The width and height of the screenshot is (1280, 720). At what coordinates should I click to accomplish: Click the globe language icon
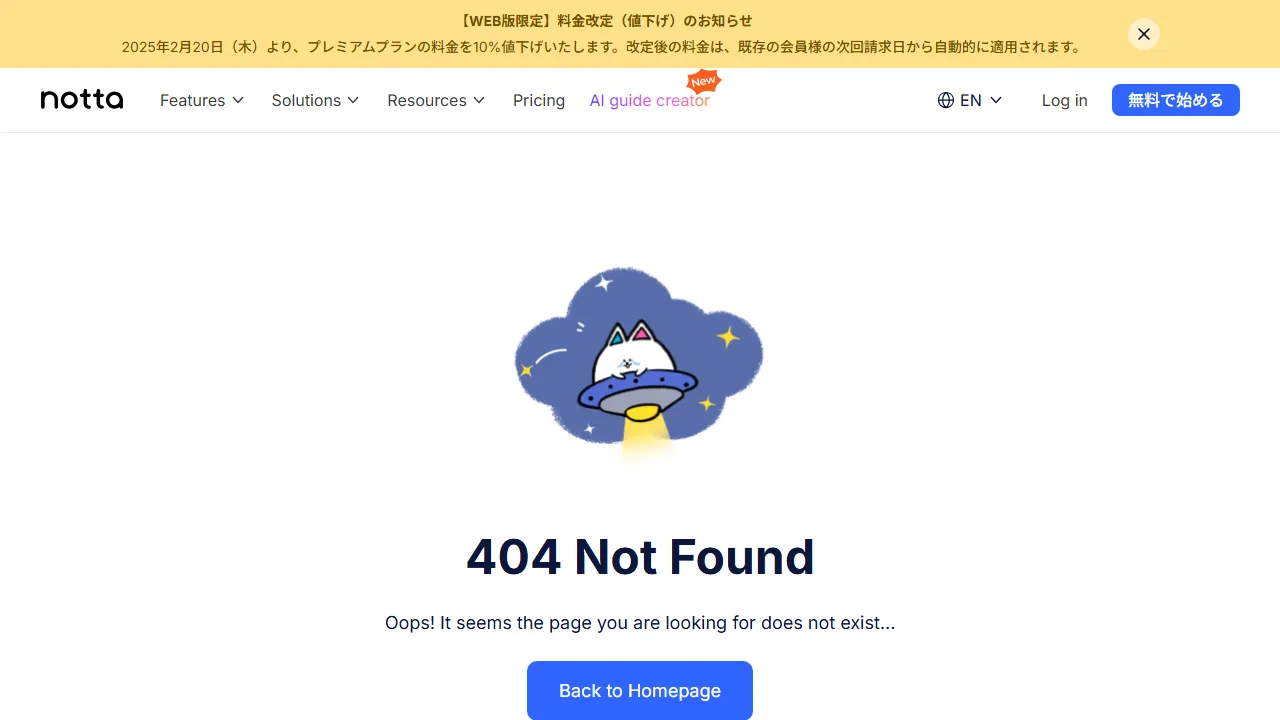946,100
